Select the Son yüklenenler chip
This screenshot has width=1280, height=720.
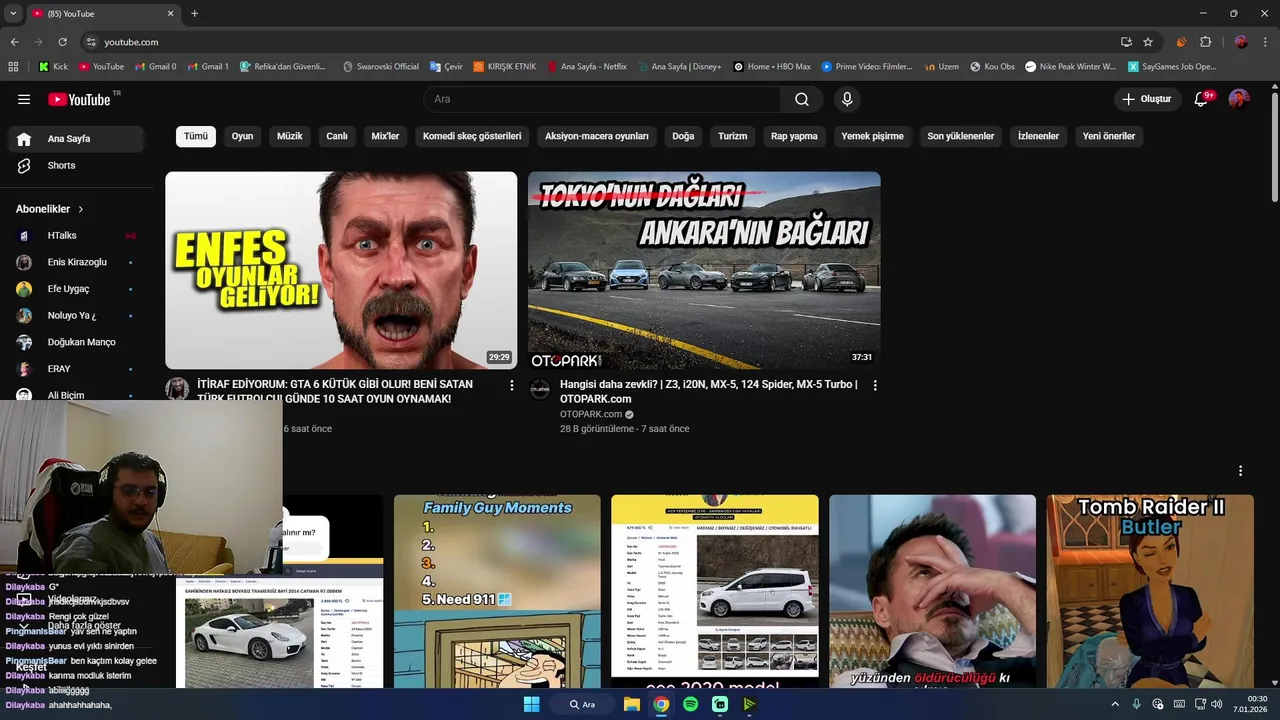coord(960,136)
